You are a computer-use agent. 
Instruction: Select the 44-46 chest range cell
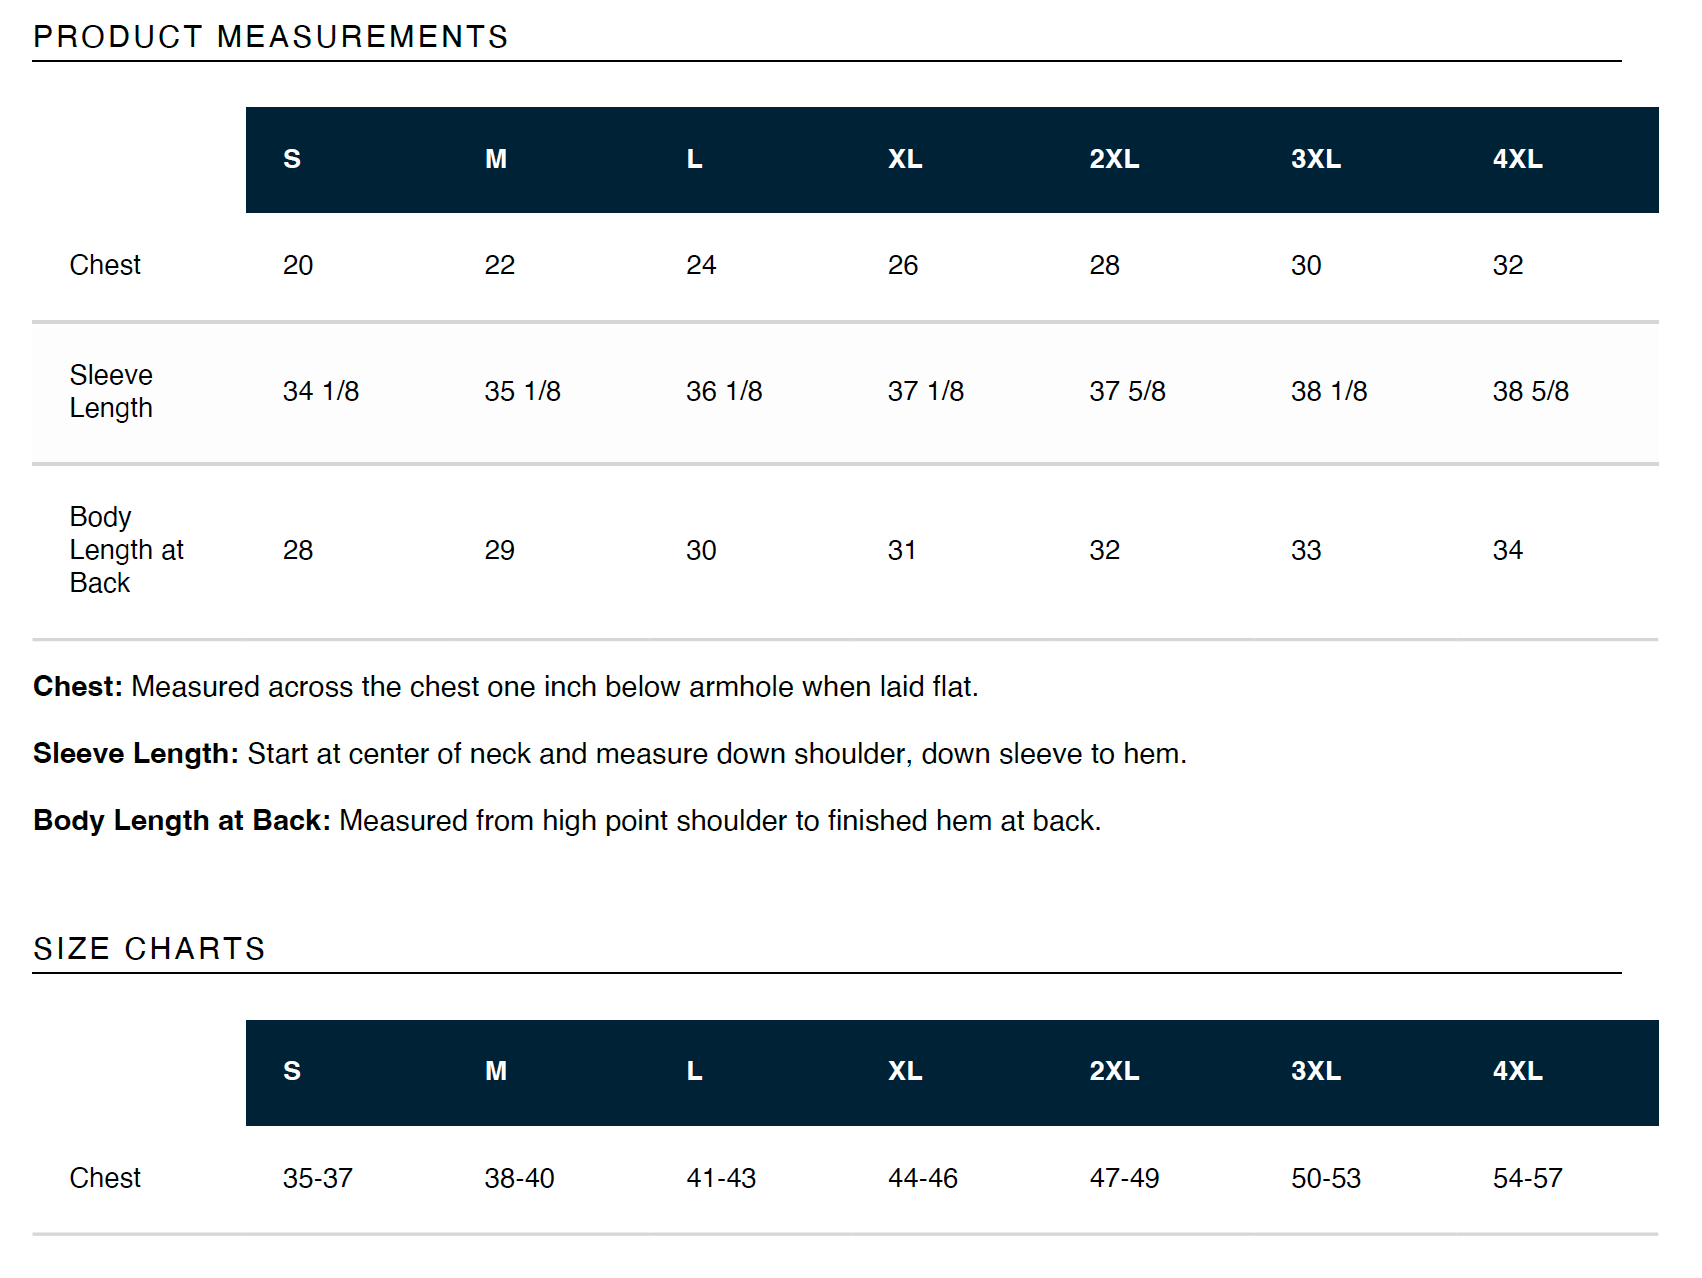(923, 1178)
